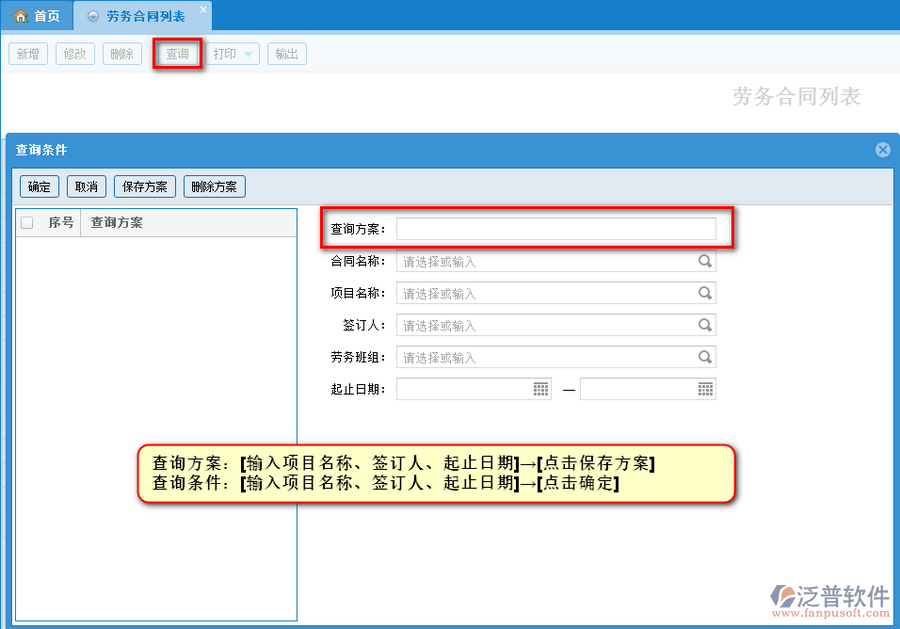Switch to the 劳务合同列表 tab
The height and width of the screenshot is (629, 900).
click(x=143, y=16)
